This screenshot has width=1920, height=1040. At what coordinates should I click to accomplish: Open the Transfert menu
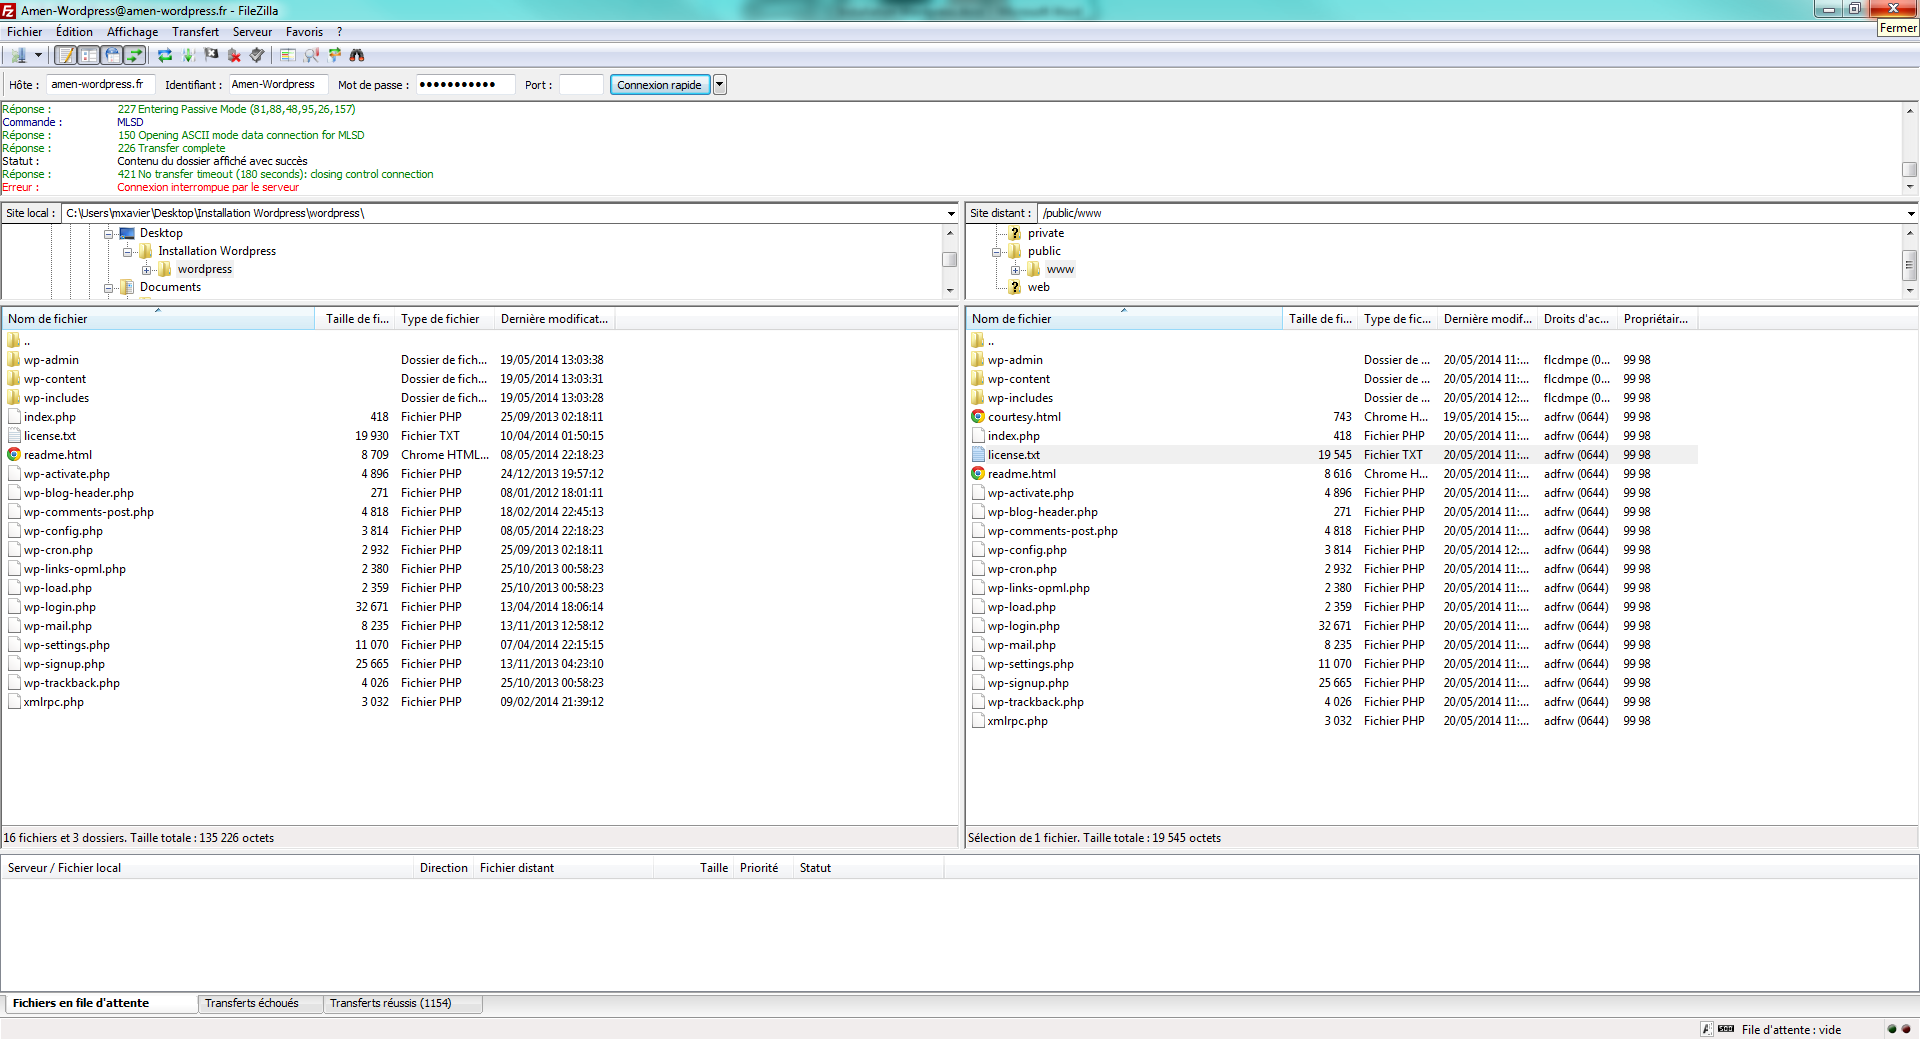(x=195, y=32)
